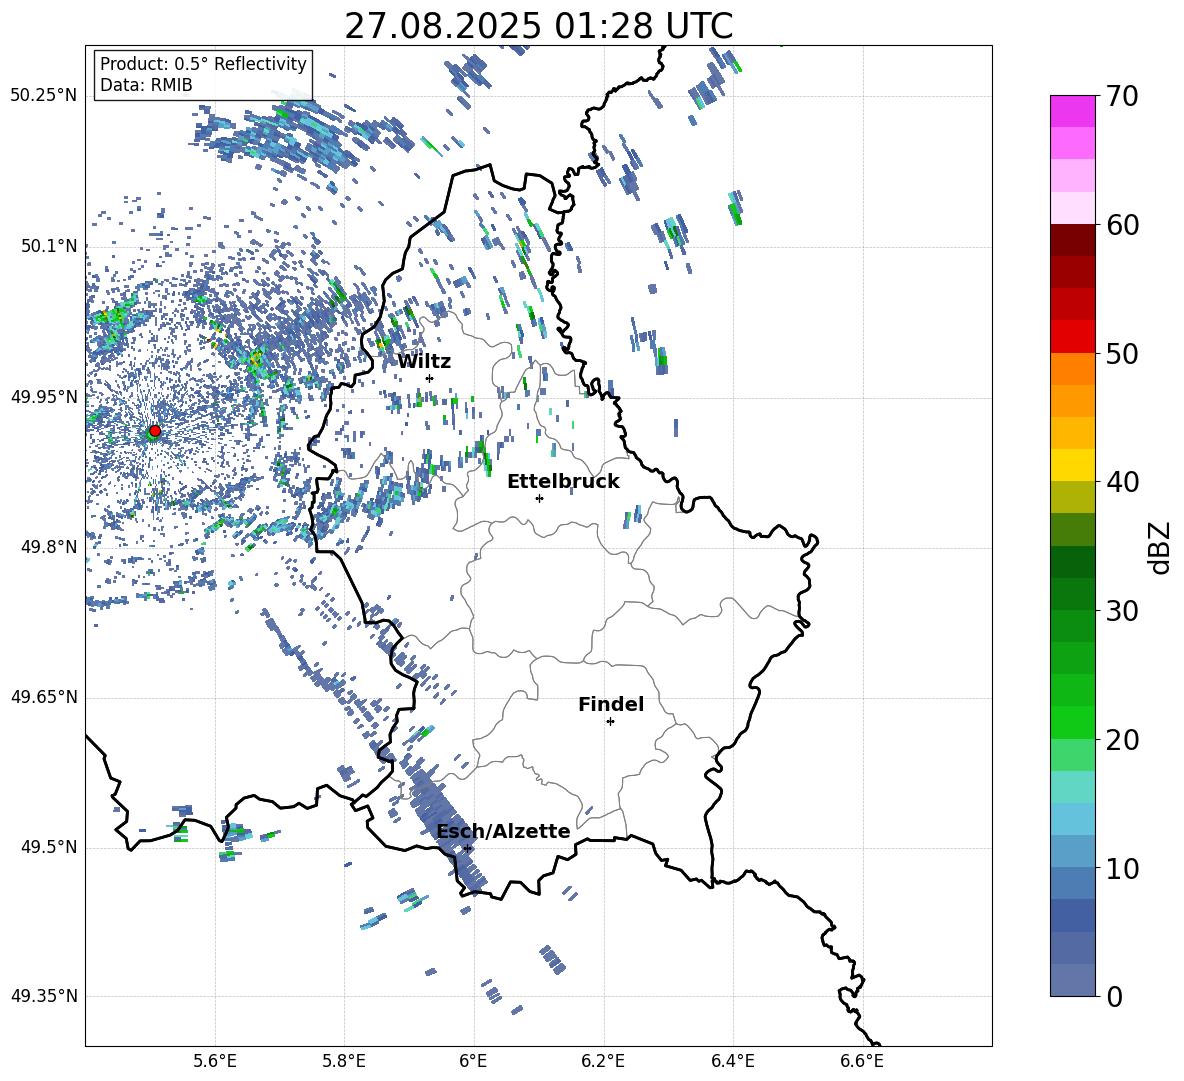Click the 40 tick label on colorbar

click(x=1121, y=482)
